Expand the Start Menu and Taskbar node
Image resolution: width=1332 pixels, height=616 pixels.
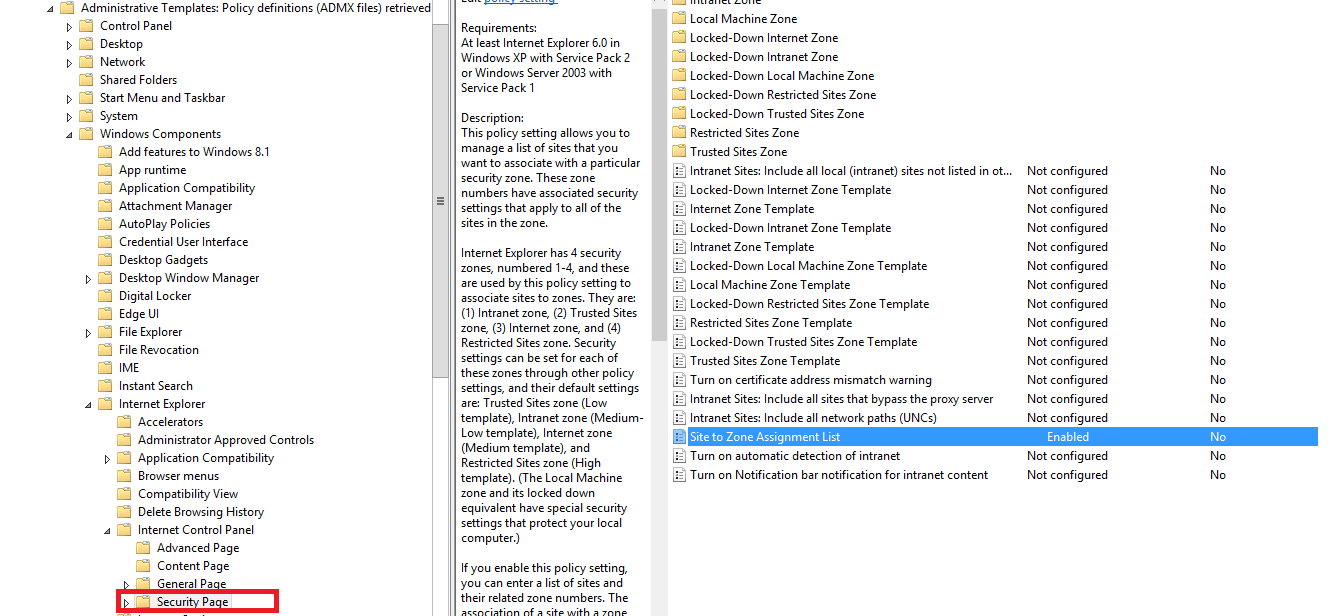[70, 99]
